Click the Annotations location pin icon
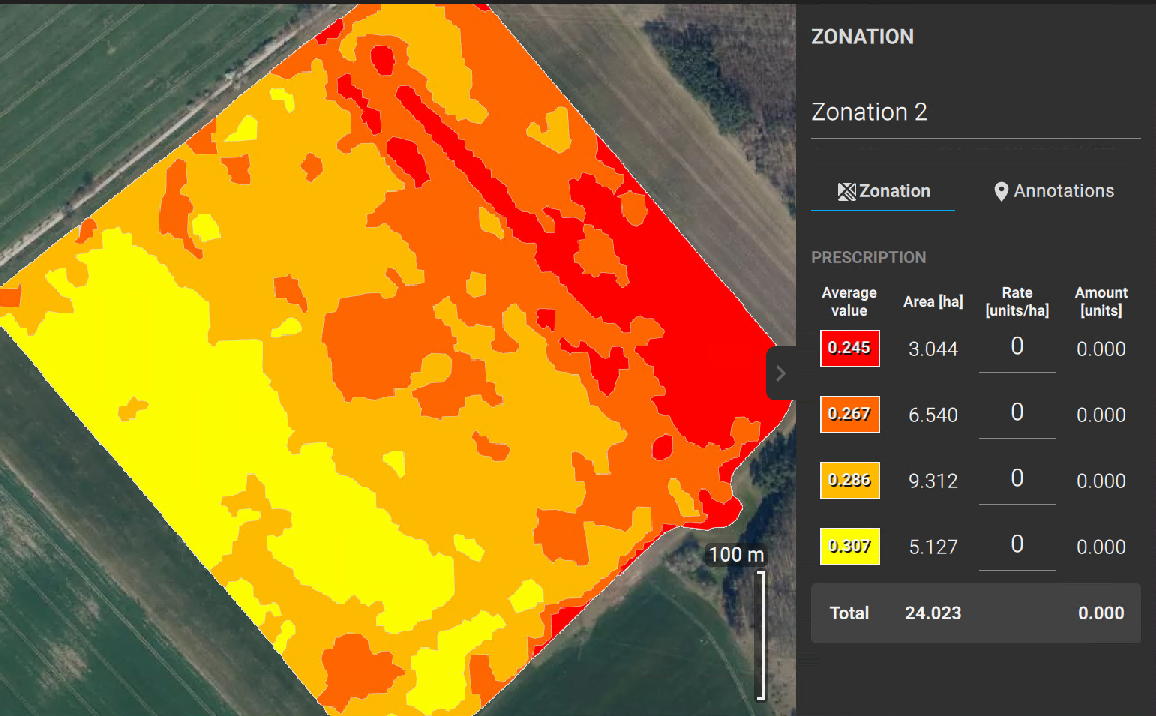1156x716 pixels. pos(1001,191)
